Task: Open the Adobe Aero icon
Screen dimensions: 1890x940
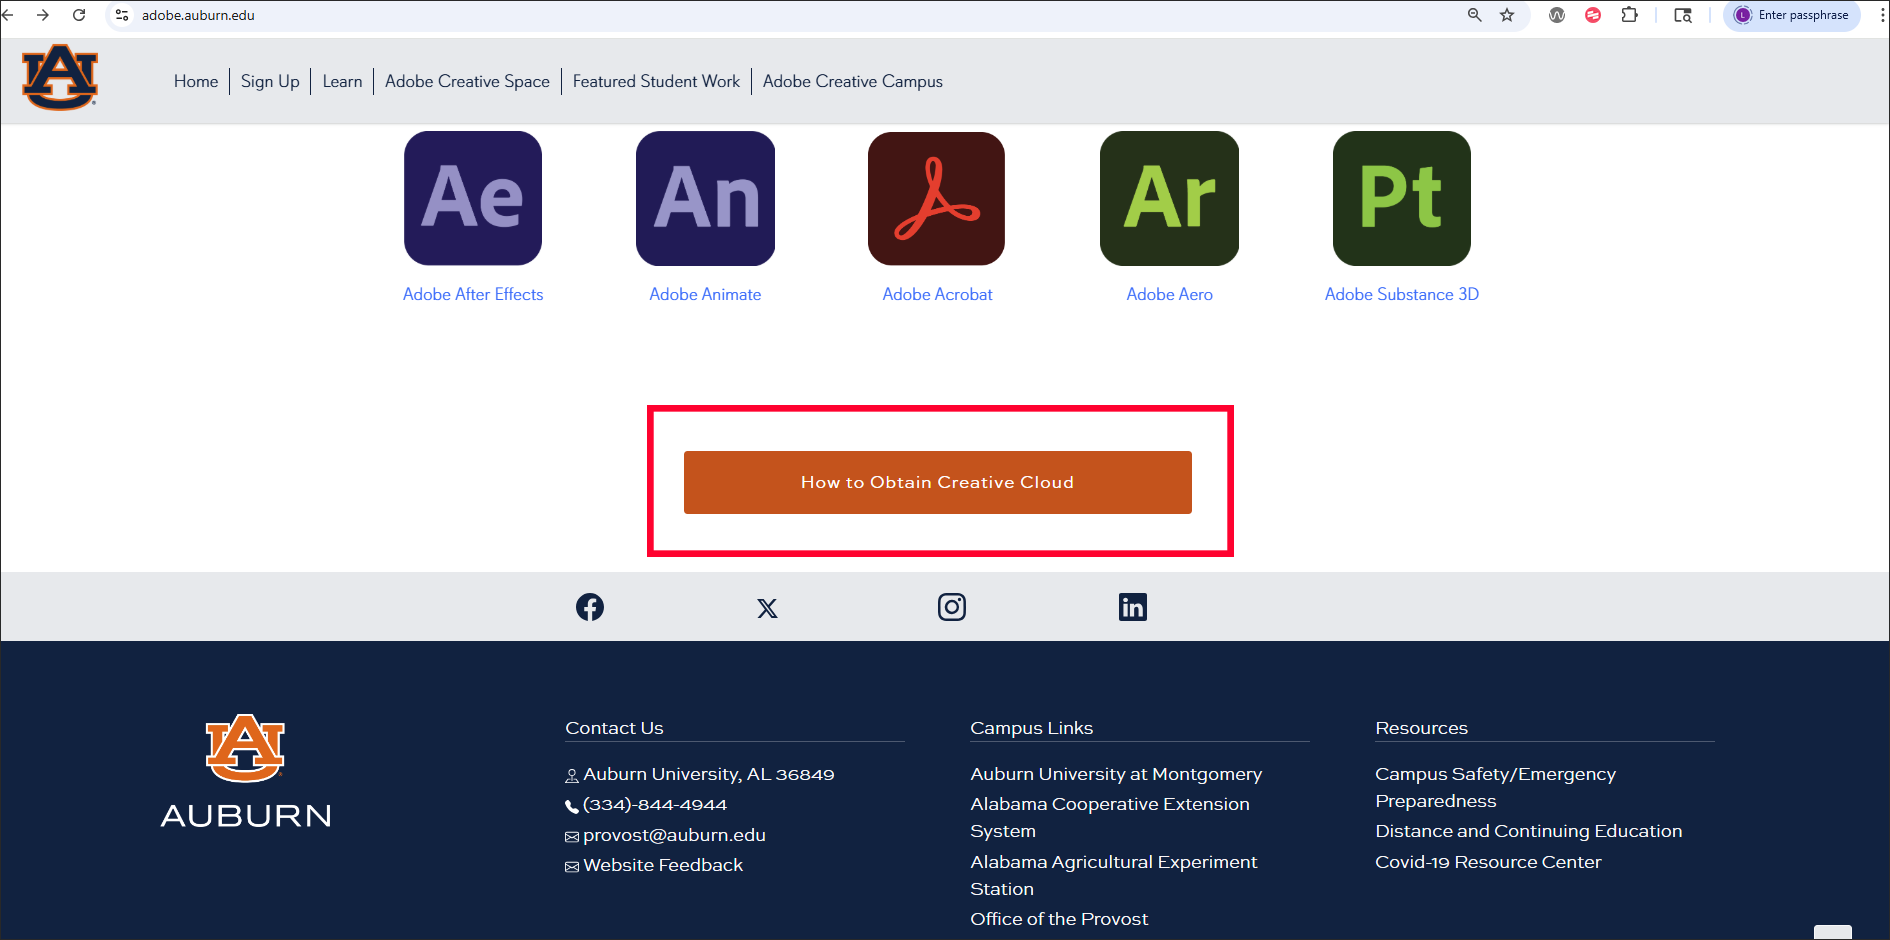Action: (x=1168, y=198)
